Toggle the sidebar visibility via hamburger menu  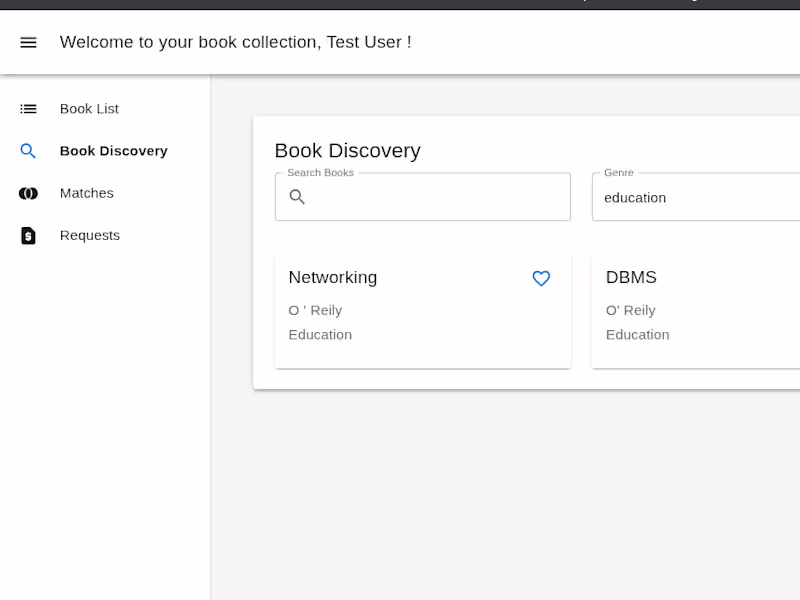click(28, 42)
